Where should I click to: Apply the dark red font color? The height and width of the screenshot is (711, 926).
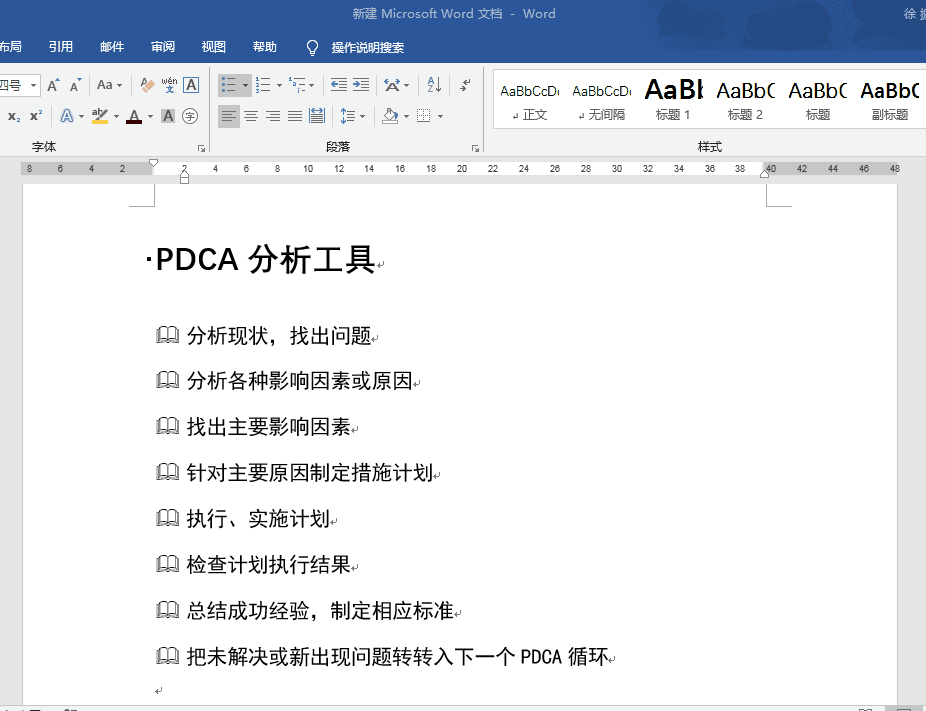pyautogui.click(x=134, y=116)
